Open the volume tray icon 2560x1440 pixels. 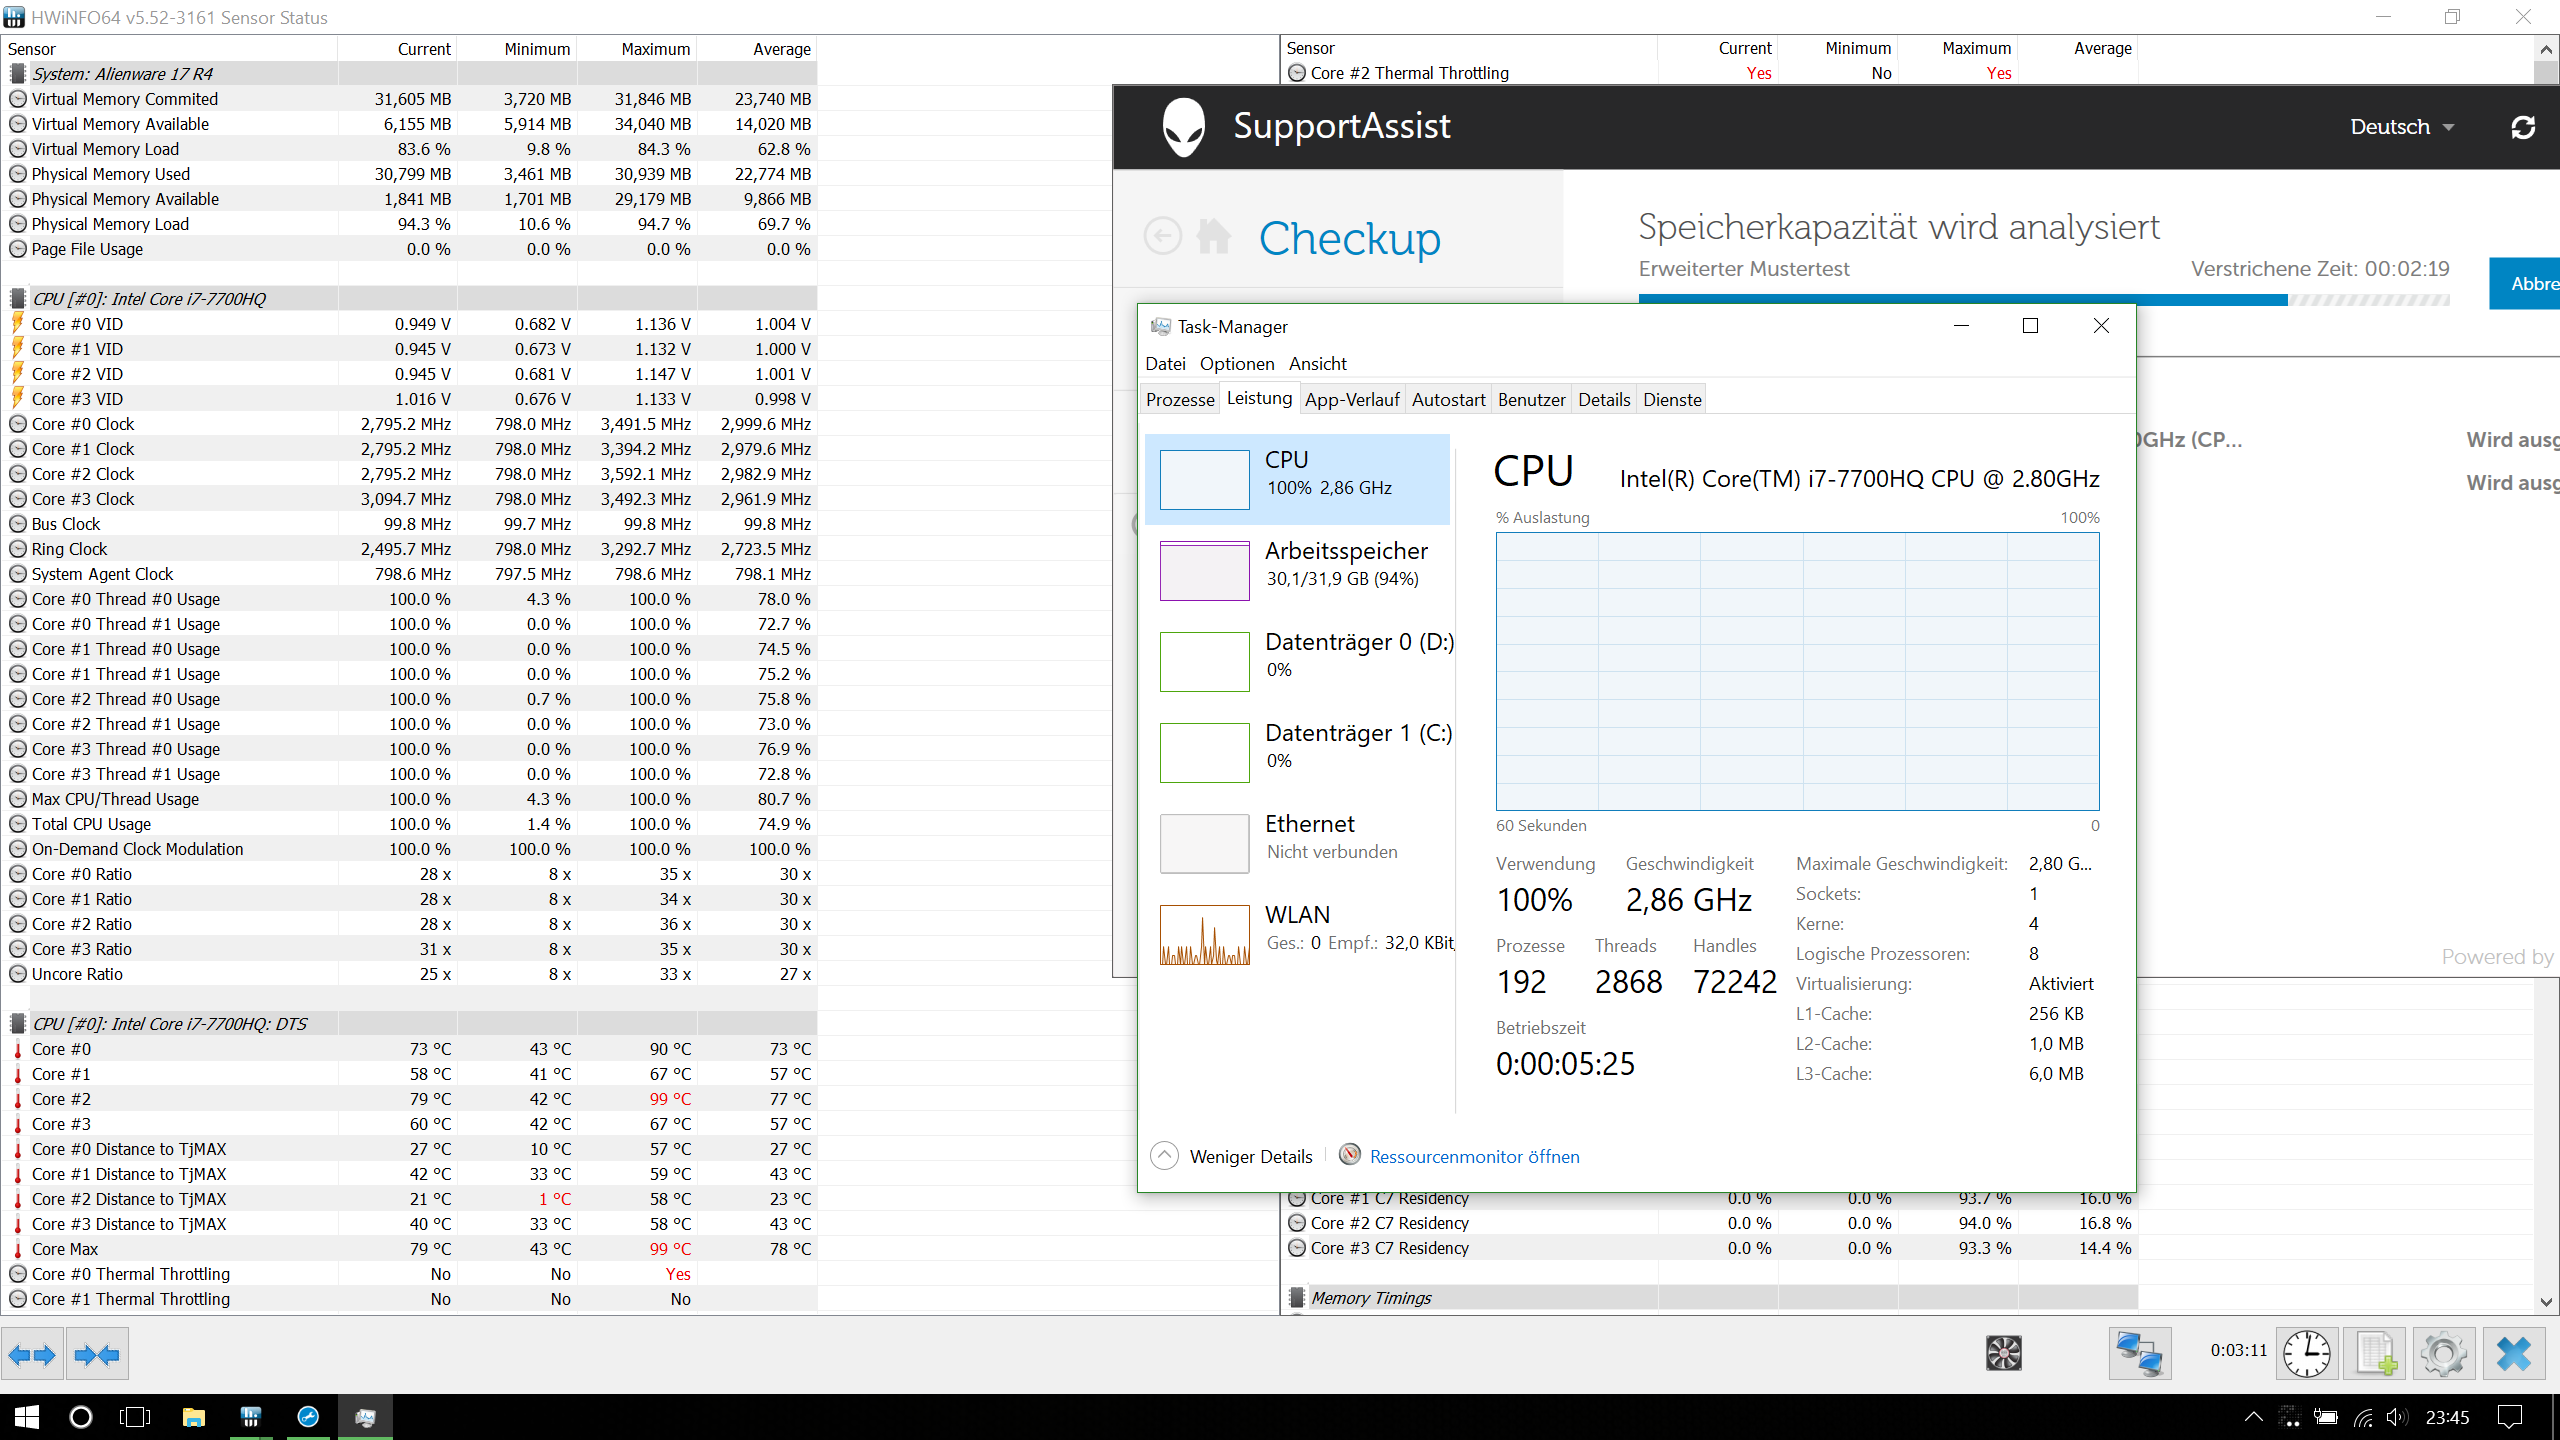(x=2396, y=1417)
